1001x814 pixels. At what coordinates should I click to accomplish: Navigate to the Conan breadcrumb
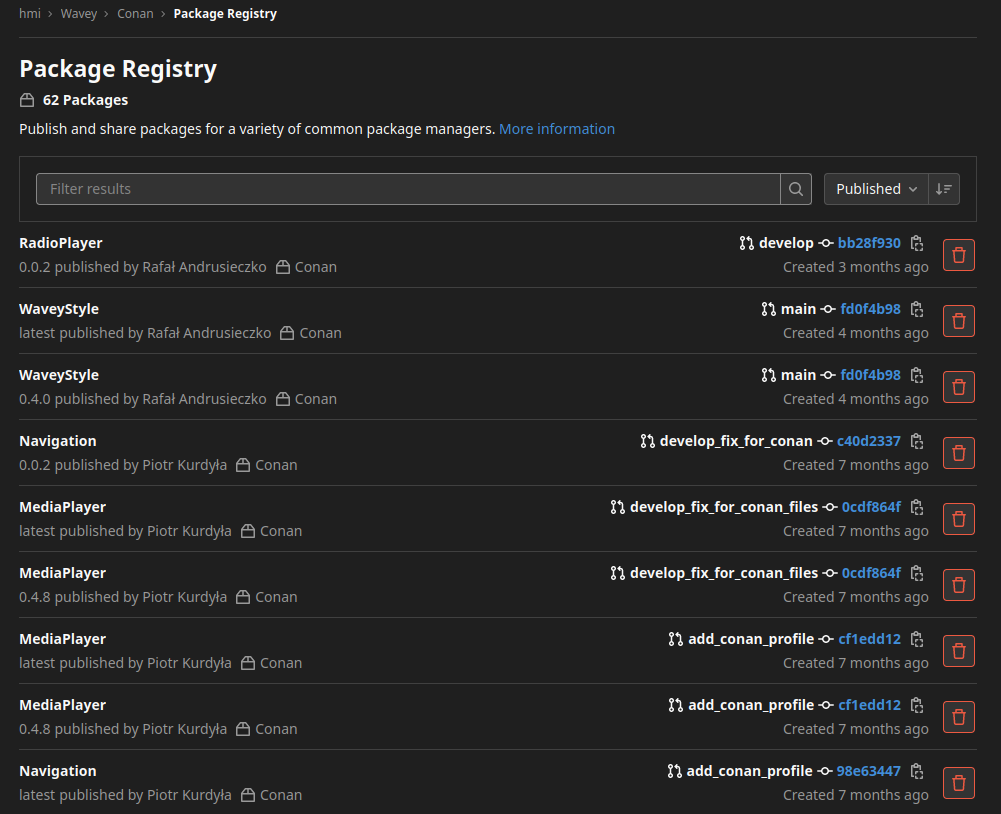coord(135,13)
